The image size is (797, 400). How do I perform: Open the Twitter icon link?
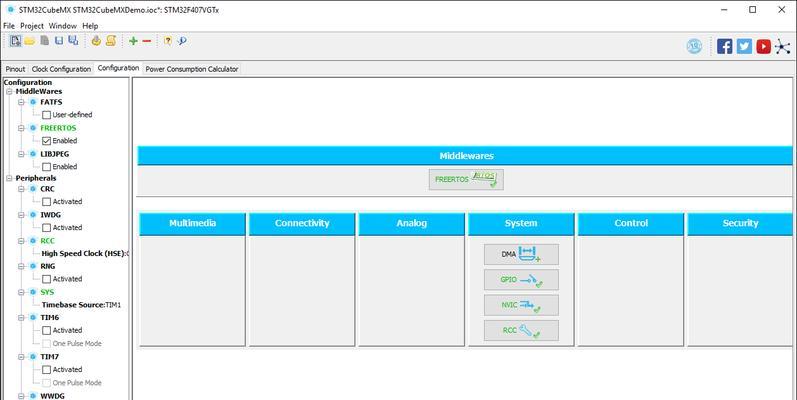click(x=744, y=46)
